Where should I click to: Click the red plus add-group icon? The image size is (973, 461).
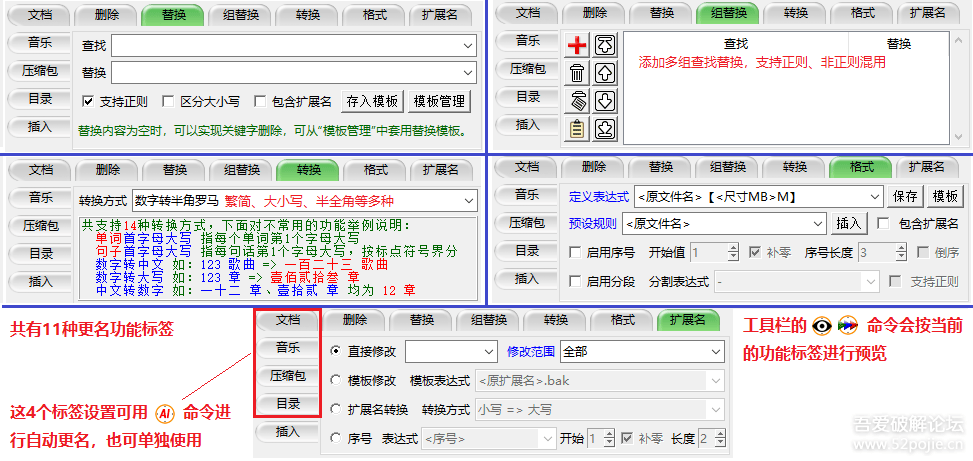click(x=577, y=45)
